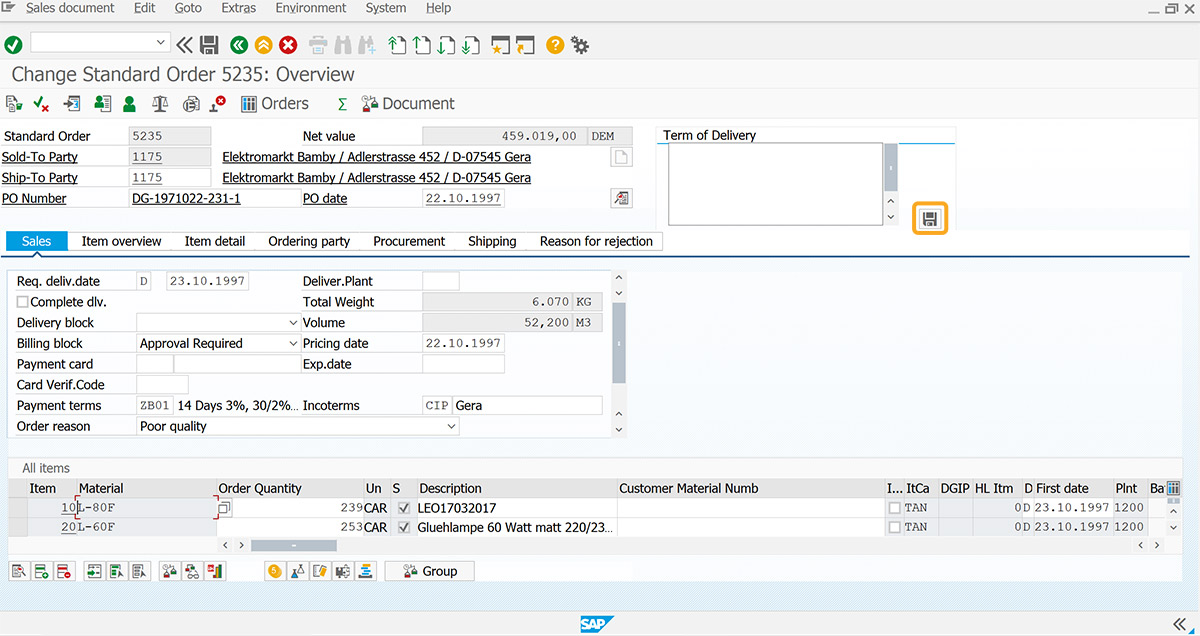This screenshot has width=1200, height=636.
Task: Click the delete item red-minus icon
Action: (63, 571)
